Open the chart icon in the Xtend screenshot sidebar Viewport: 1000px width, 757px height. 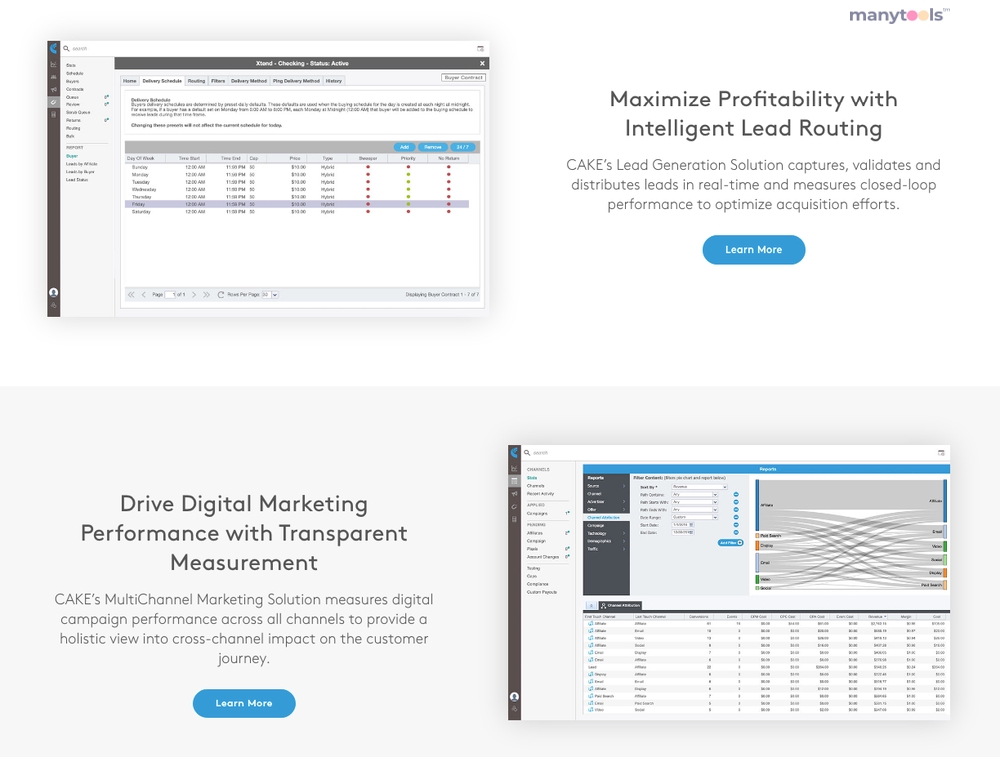[x=54, y=64]
